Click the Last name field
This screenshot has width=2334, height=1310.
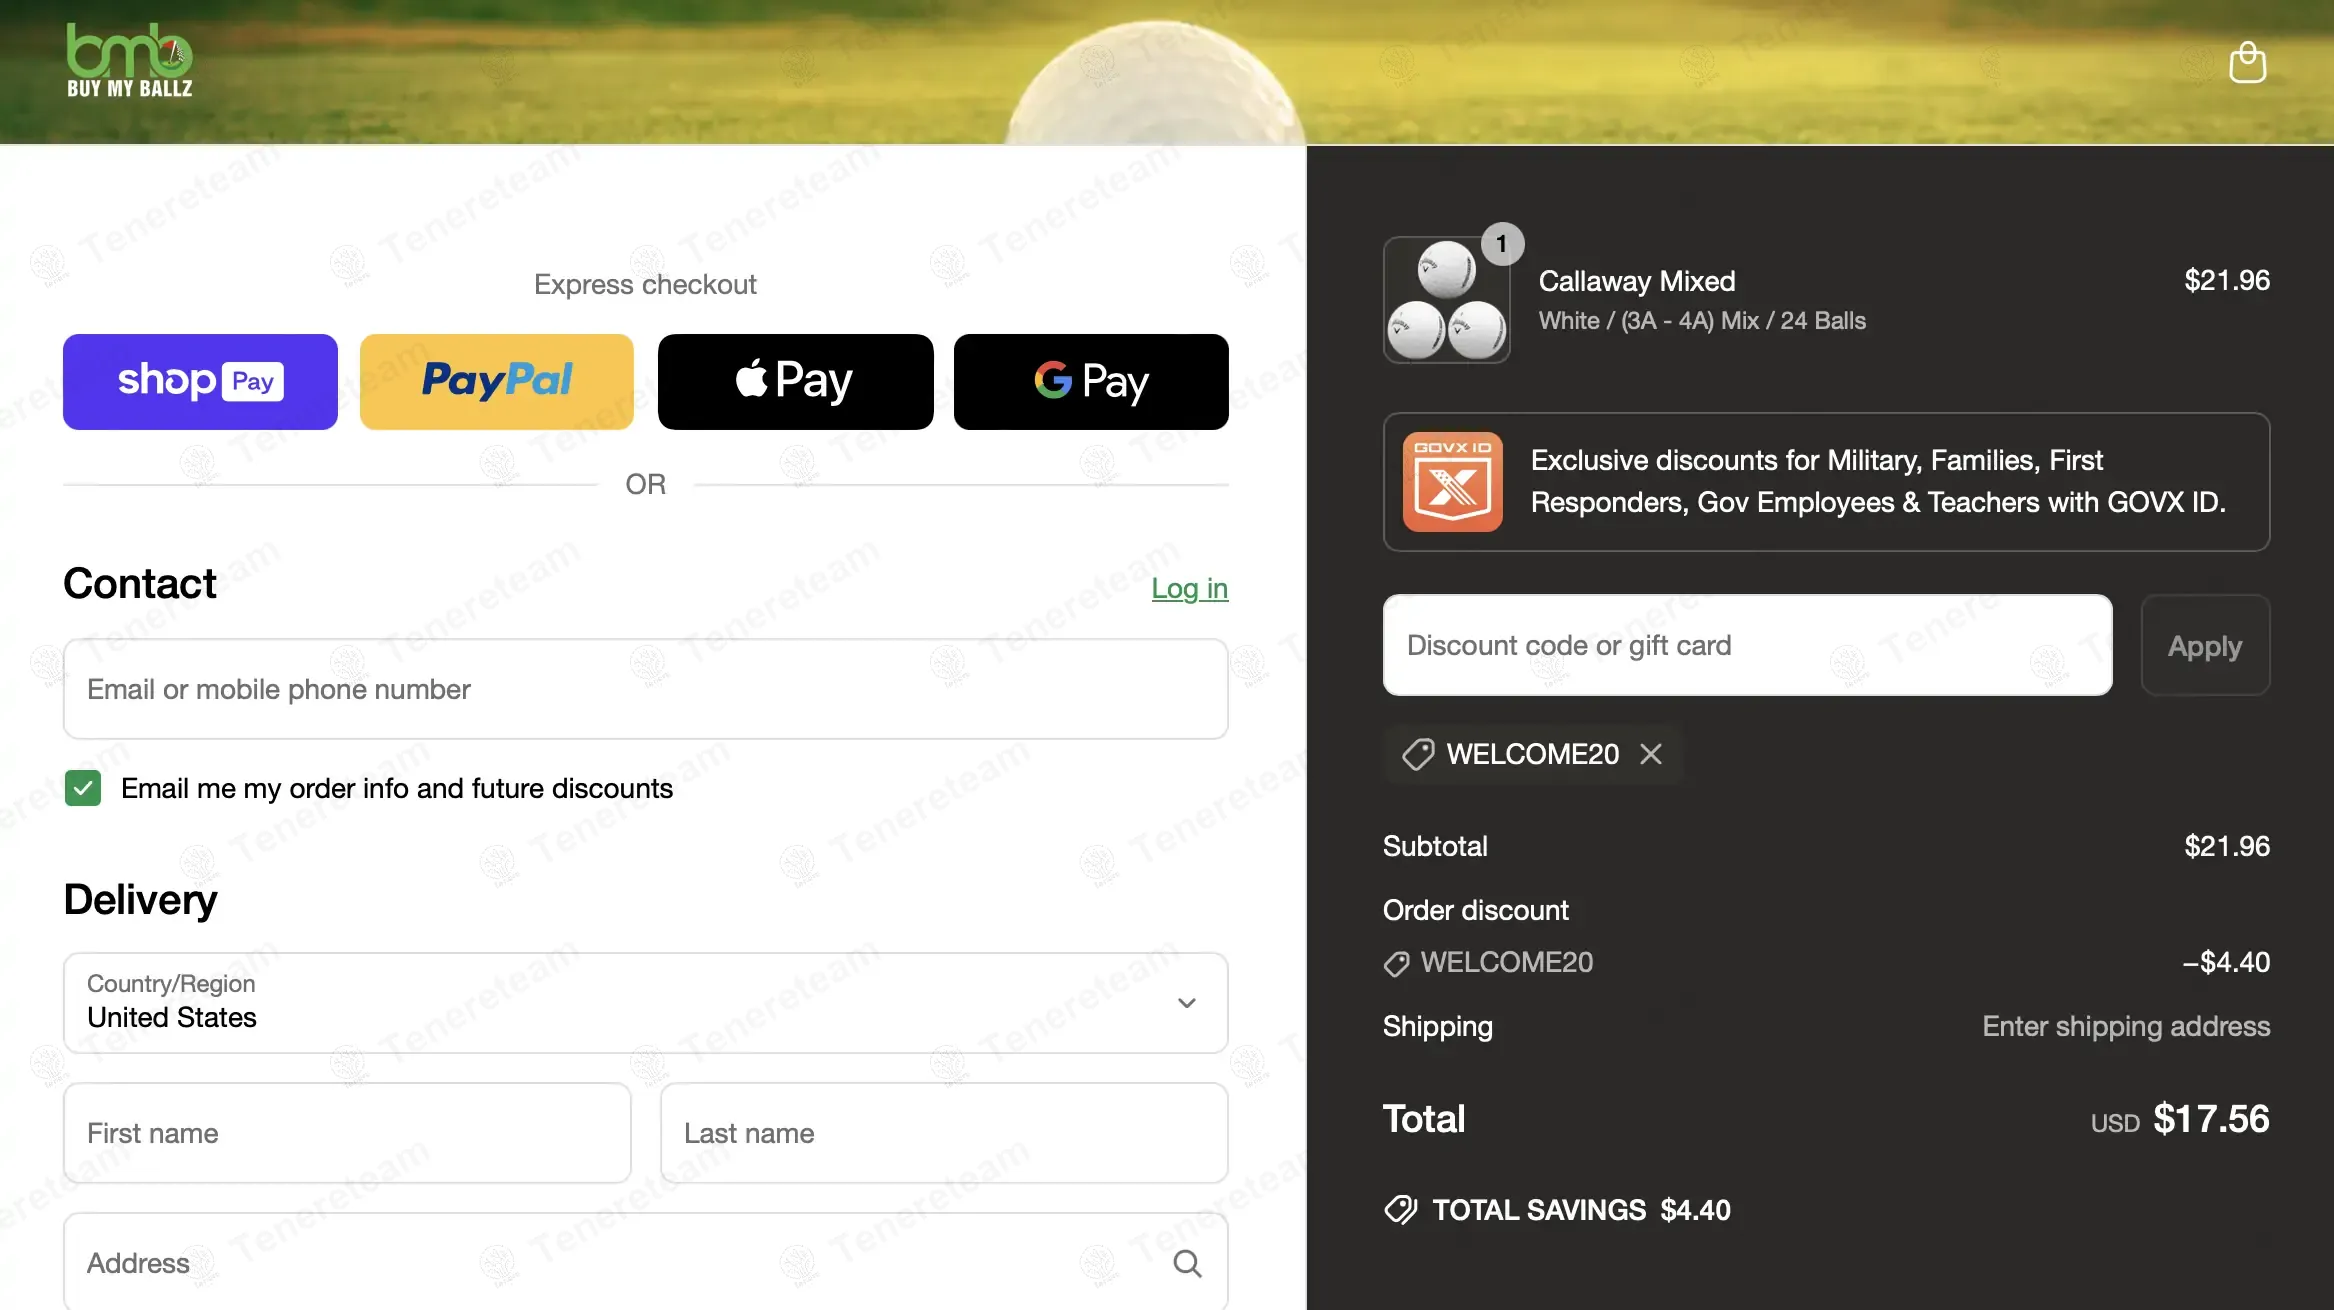click(x=944, y=1133)
